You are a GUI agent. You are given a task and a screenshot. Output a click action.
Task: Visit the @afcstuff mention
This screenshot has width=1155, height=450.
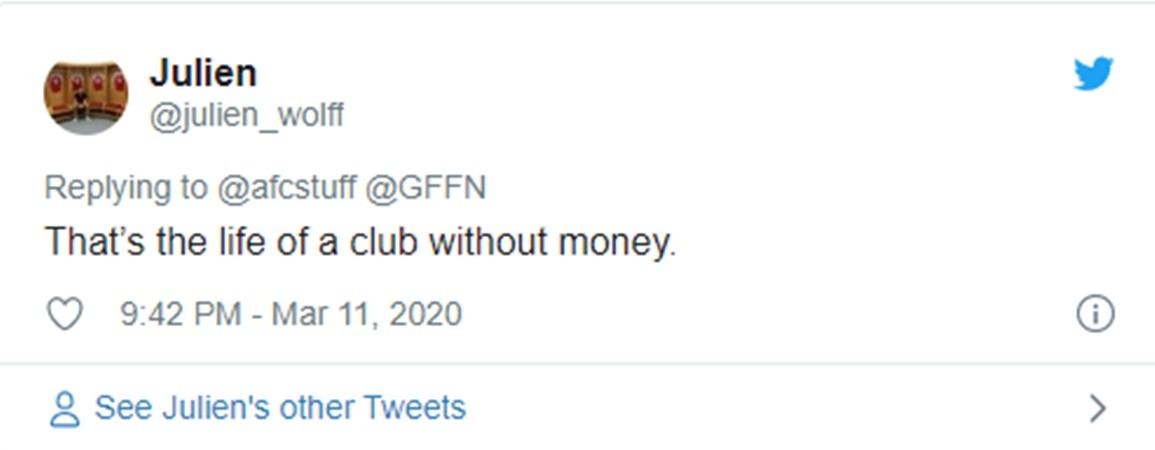click(x=288, y=188)
